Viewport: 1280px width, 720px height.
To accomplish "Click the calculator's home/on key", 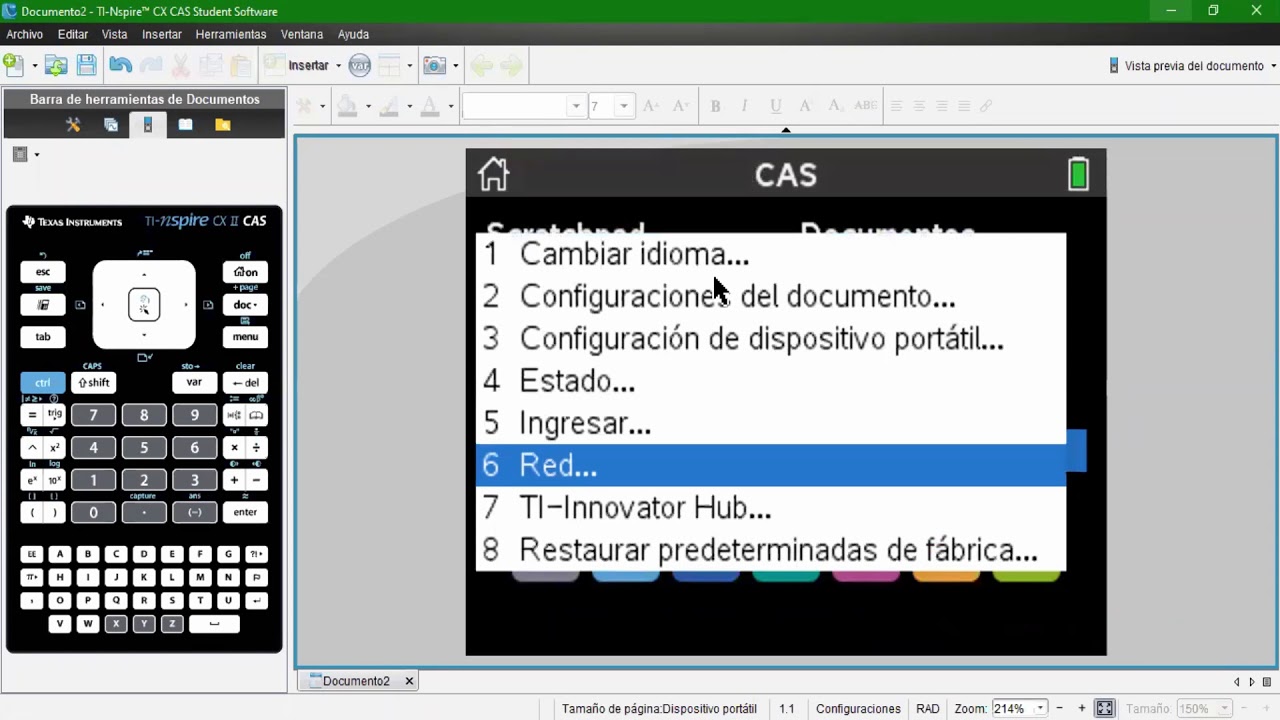I will [245, 272].
